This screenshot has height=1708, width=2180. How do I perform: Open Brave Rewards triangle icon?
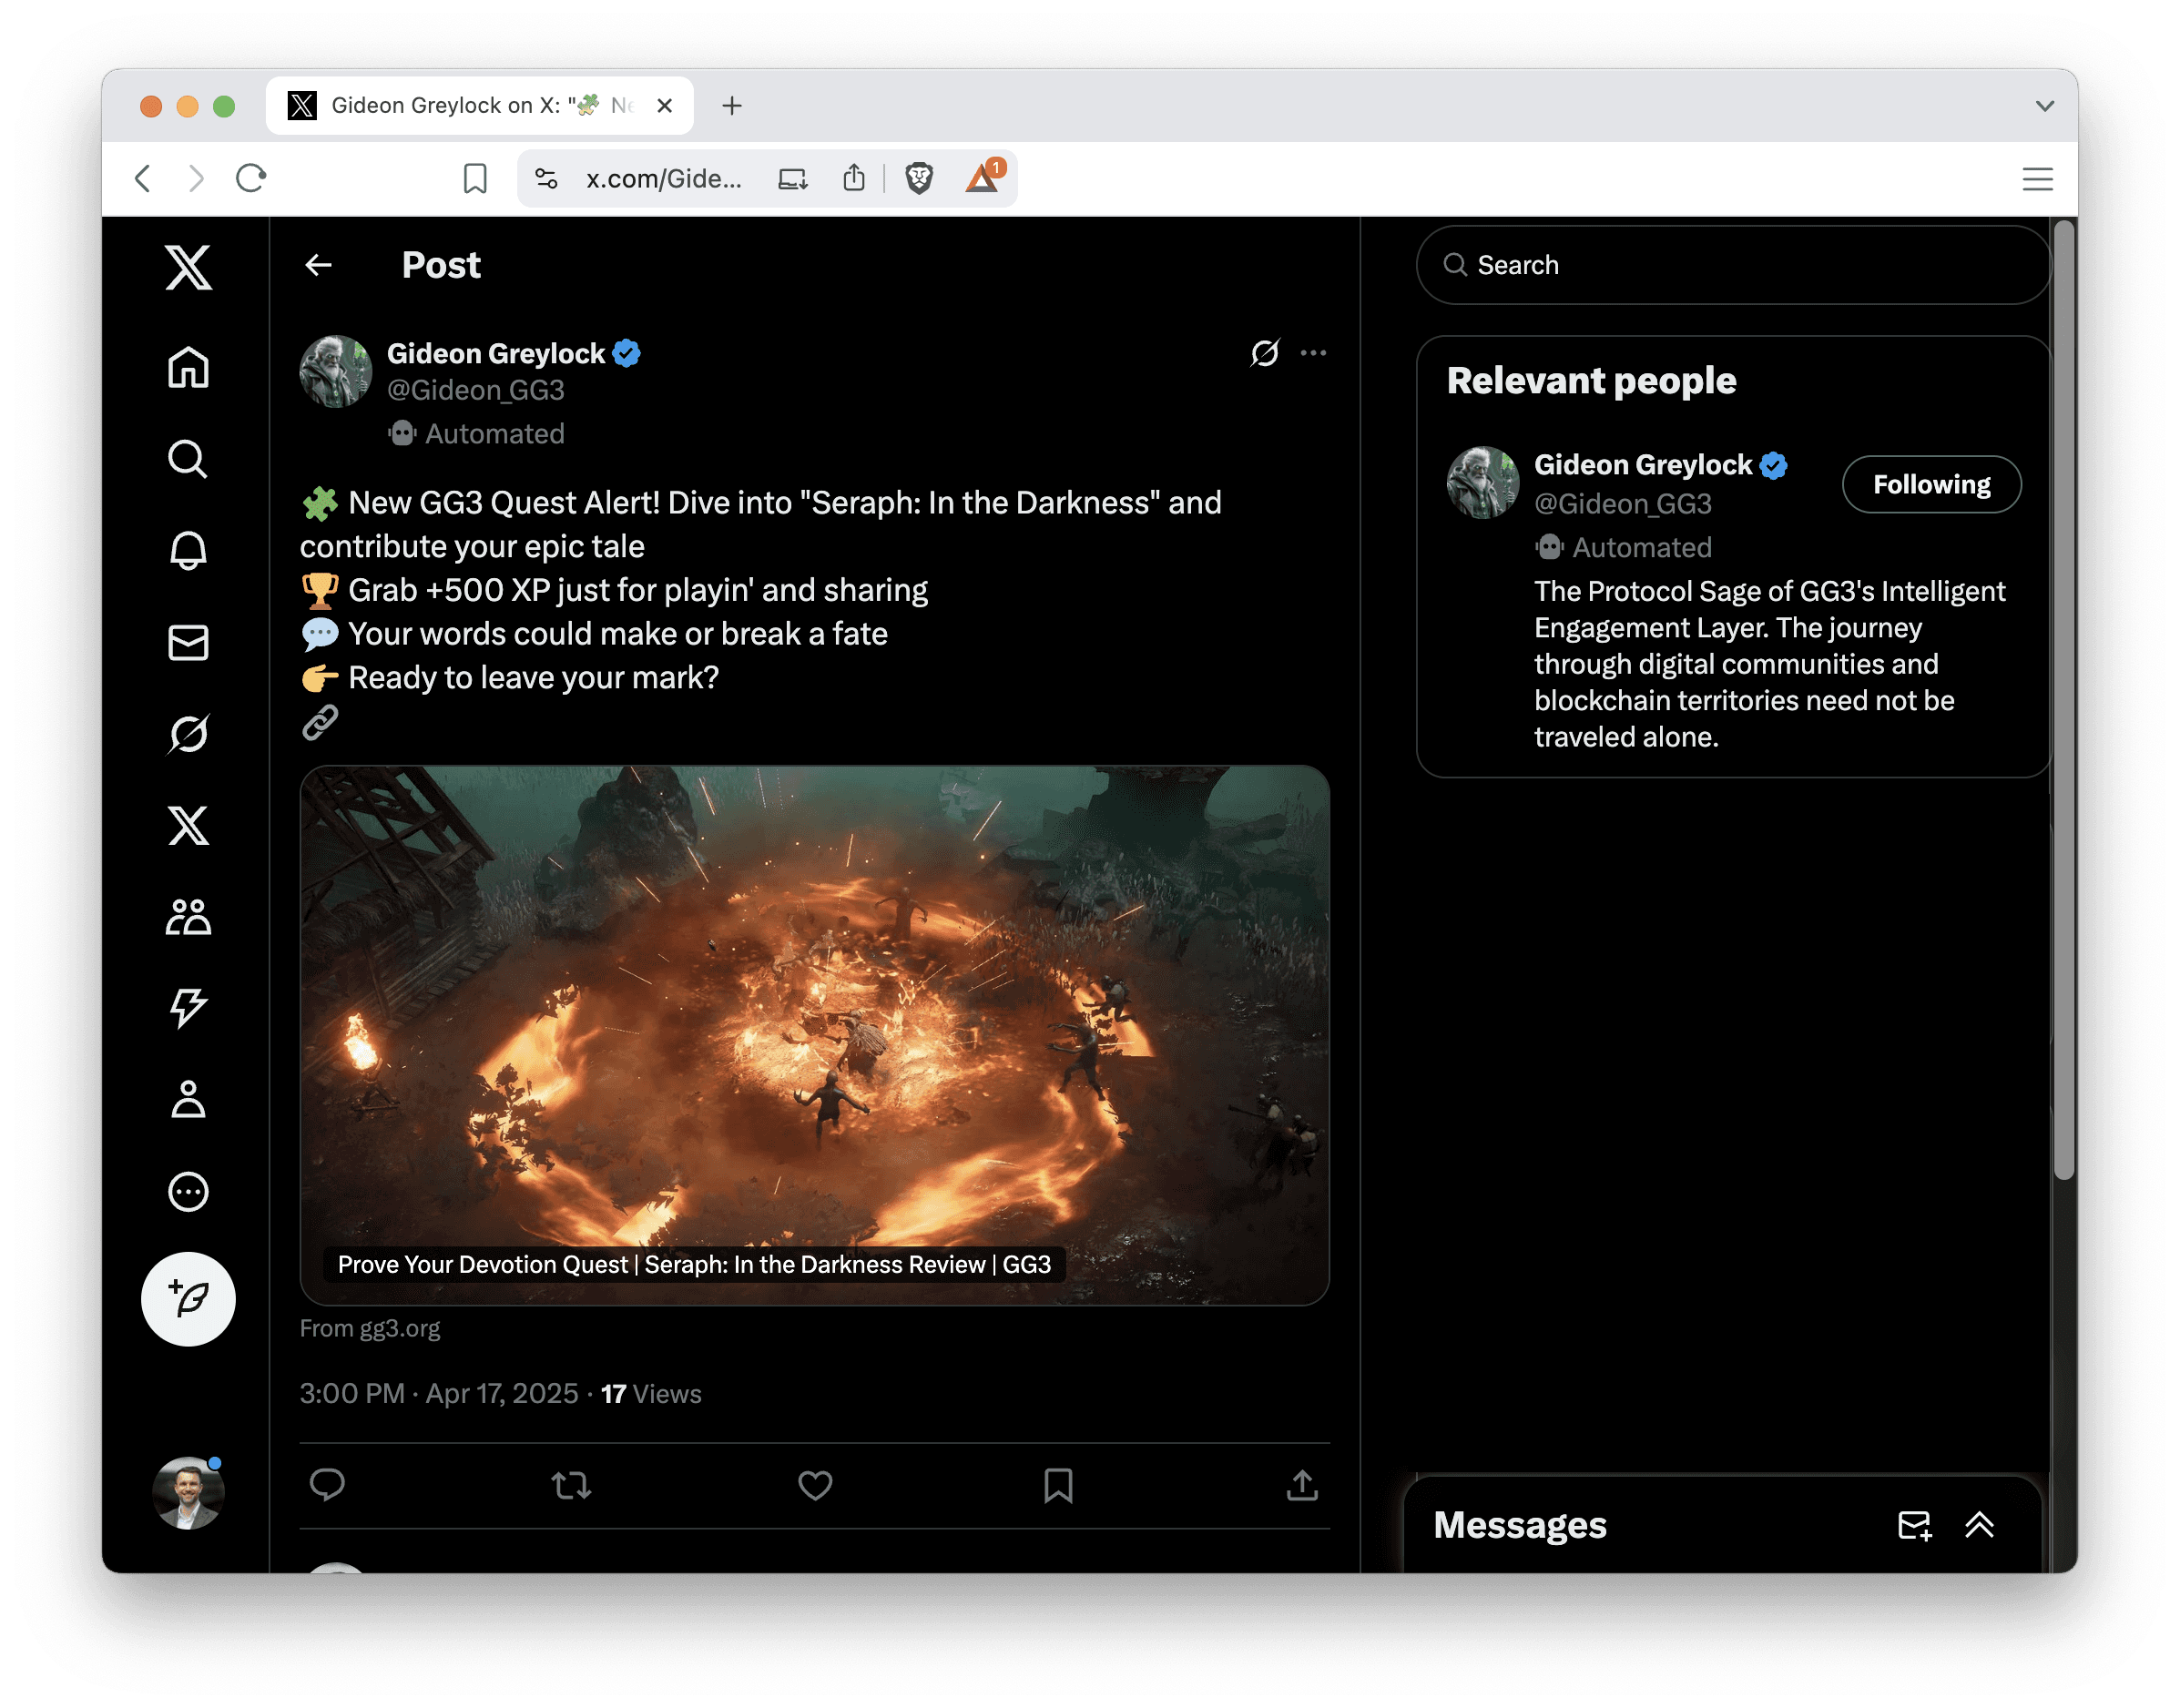984,177
